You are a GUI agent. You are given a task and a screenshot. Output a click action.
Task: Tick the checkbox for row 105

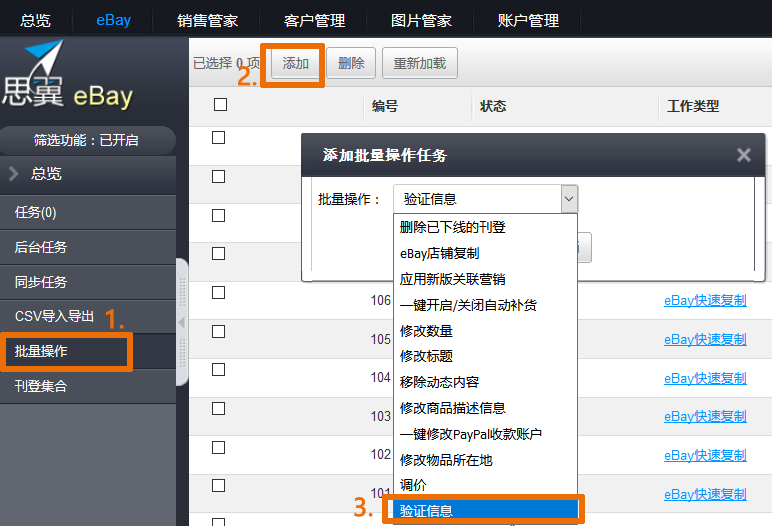coord(219,331)
